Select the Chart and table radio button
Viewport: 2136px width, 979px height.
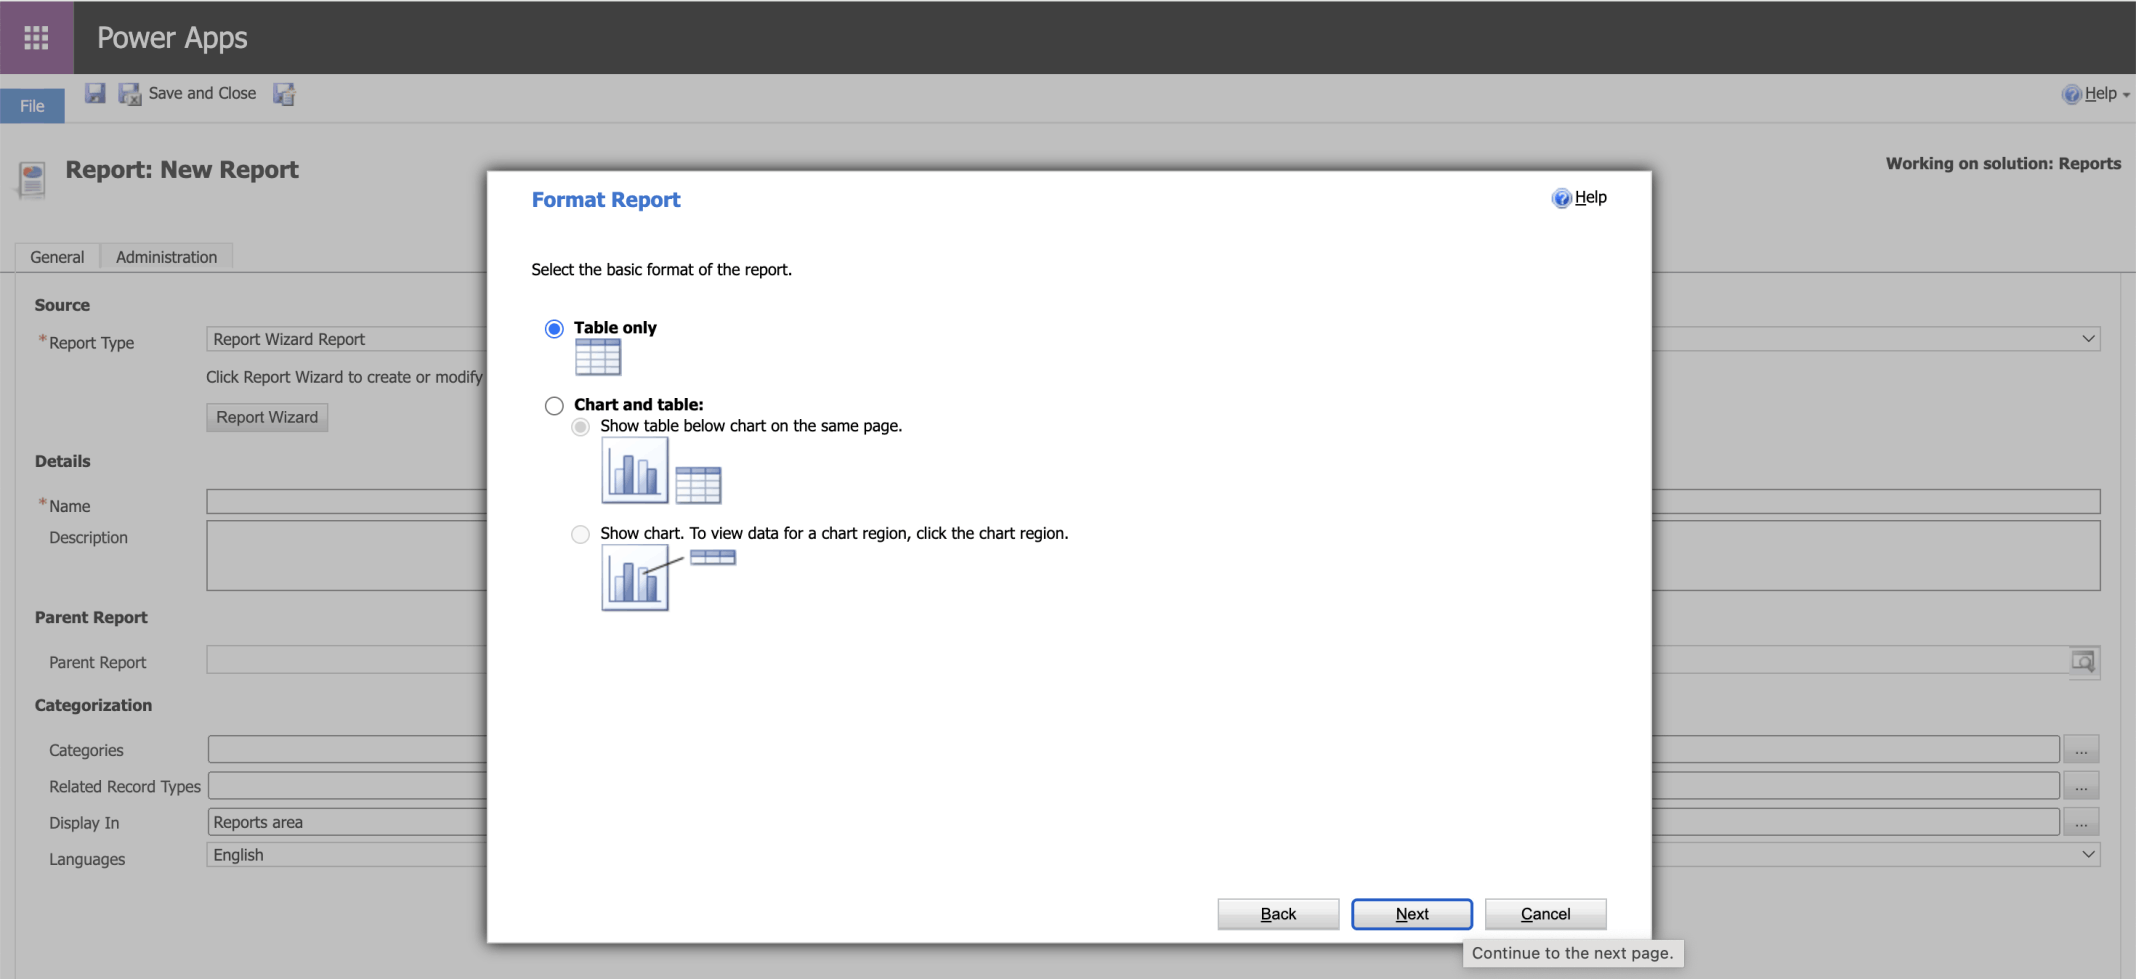(x=554, y=406)
